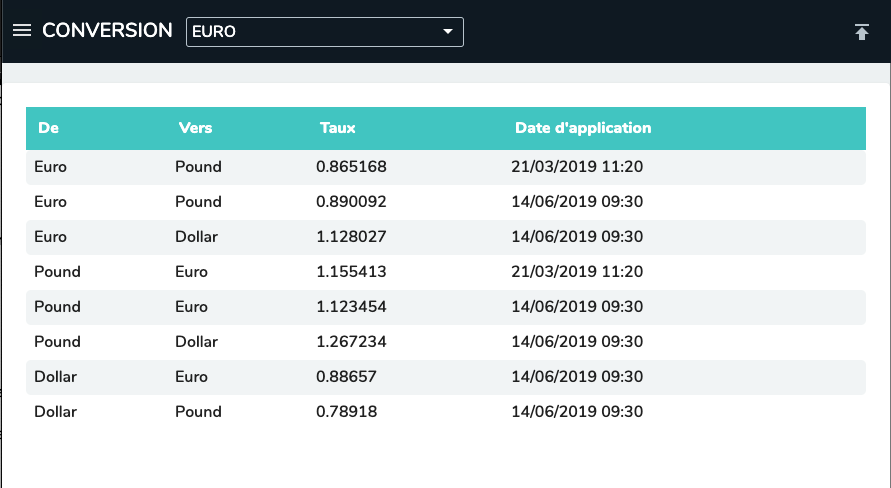Select the Dollar to Euro row
This screenshot has width=891, height=488.
[x=445, y=377]
